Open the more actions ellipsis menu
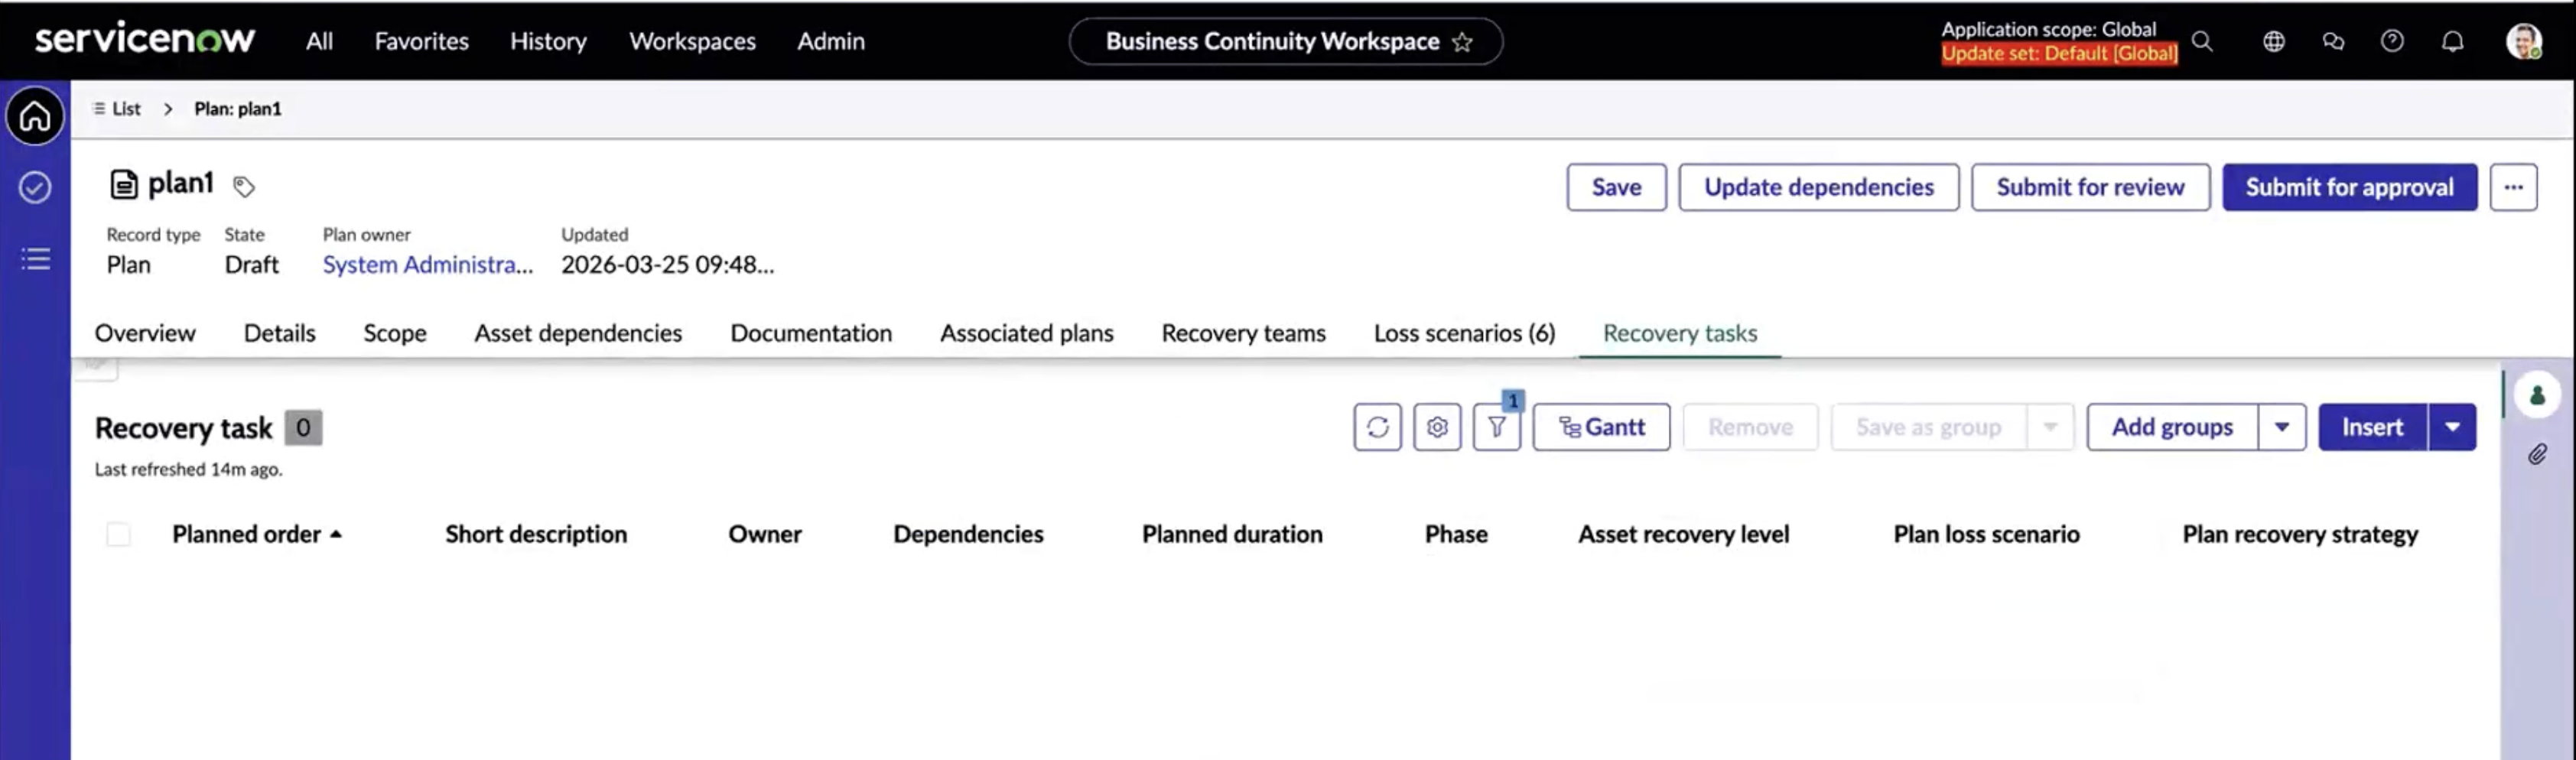2576x760 pixels. [x=2513, y=187]
